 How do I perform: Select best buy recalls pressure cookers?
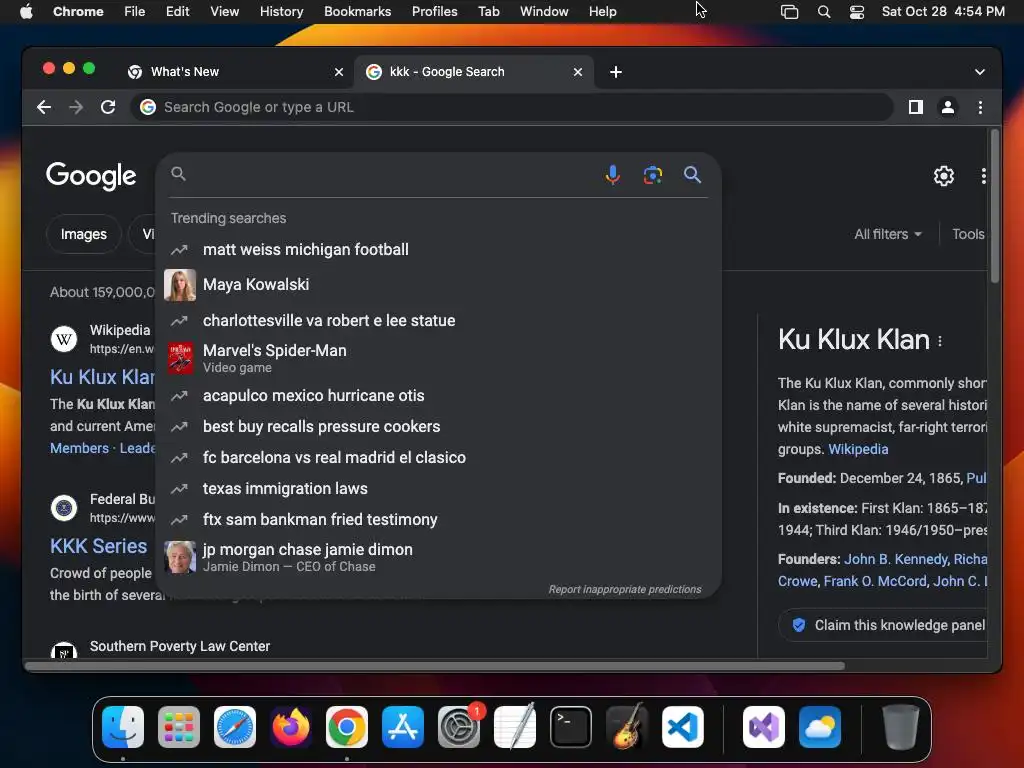(x=438, y=426)
